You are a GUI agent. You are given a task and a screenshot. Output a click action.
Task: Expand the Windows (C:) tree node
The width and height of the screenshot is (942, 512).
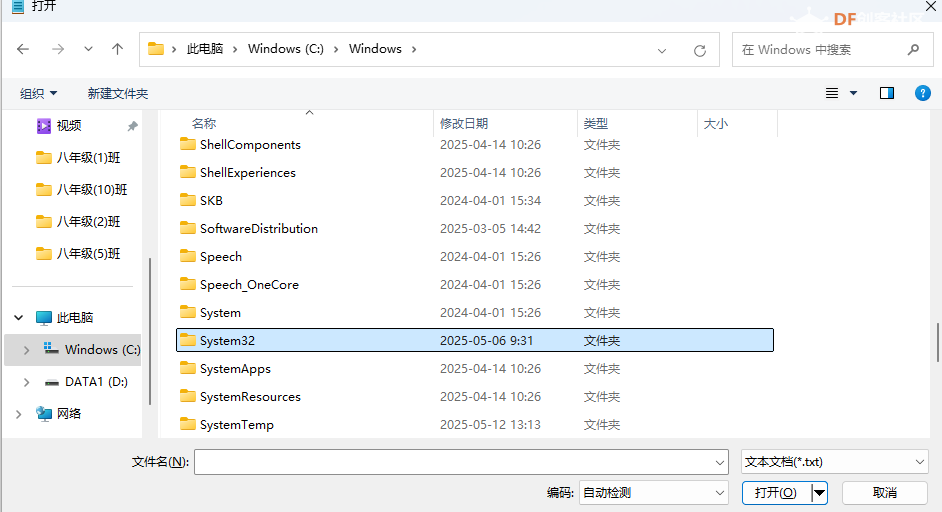click(26, 350)
